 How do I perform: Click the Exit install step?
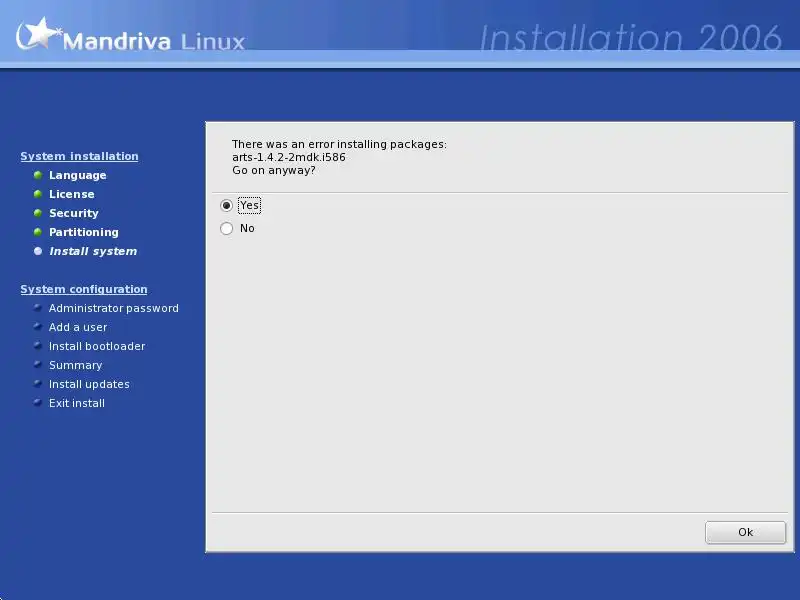click(x=77, y=403)
